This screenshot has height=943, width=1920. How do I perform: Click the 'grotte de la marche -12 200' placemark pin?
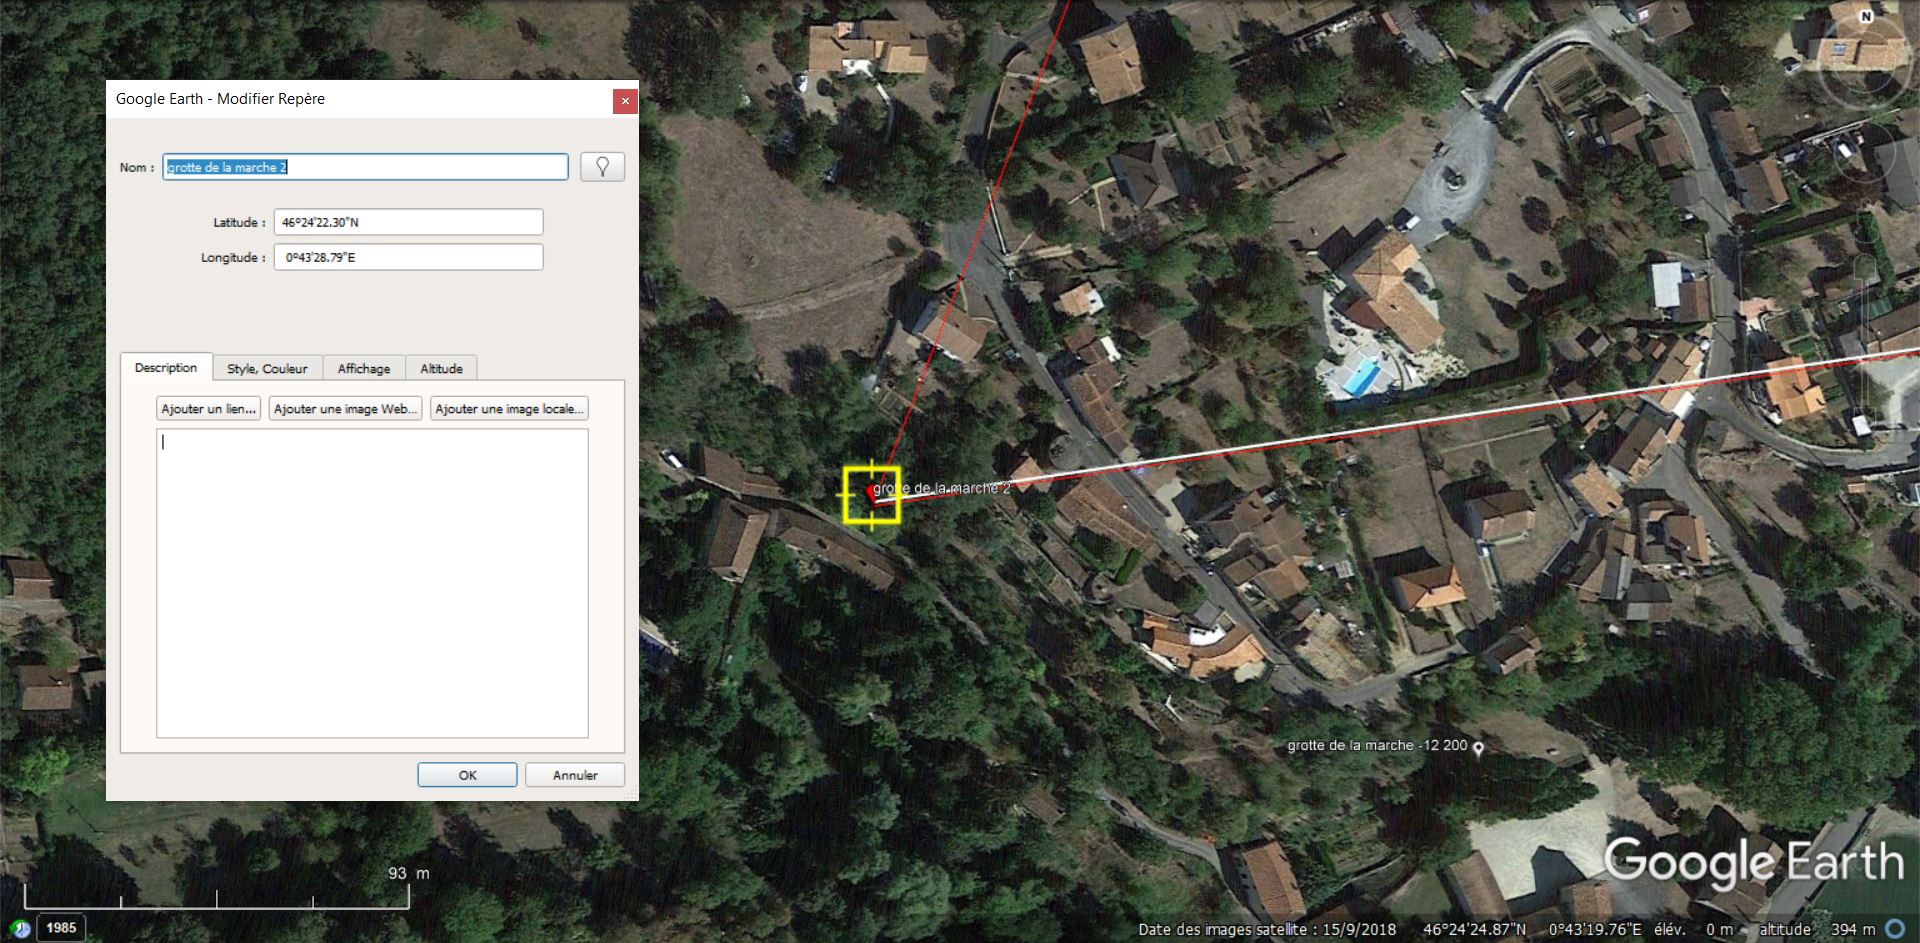coord(1478,747)
